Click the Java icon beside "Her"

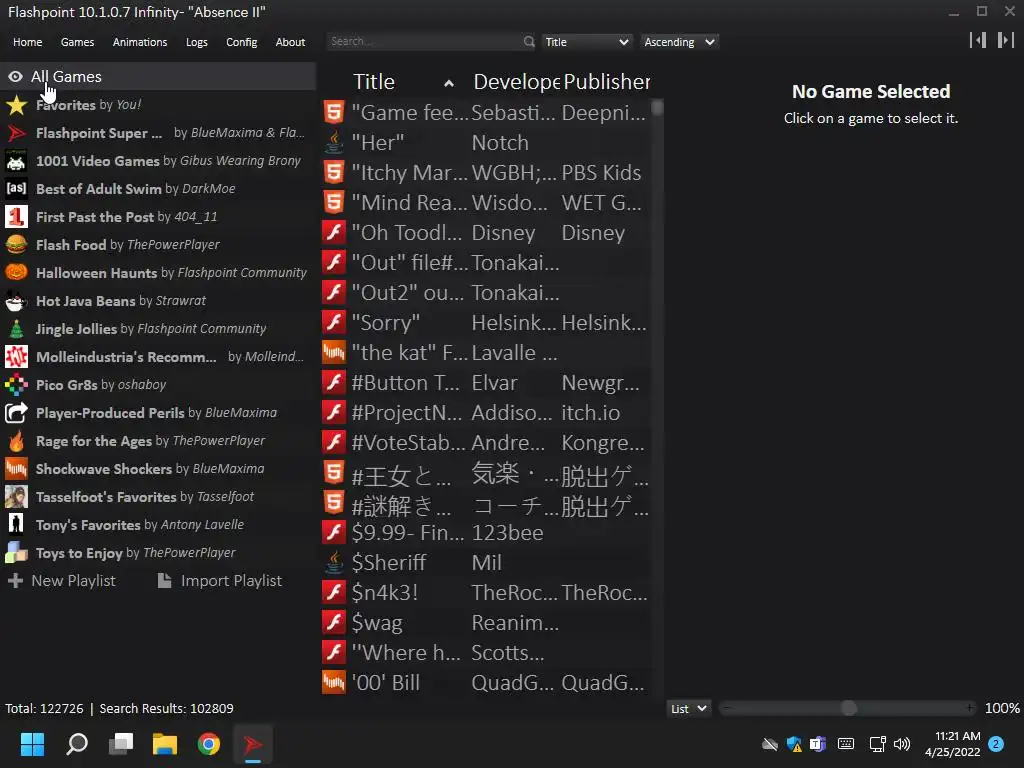pyautogui.click(x=334, y=142)
